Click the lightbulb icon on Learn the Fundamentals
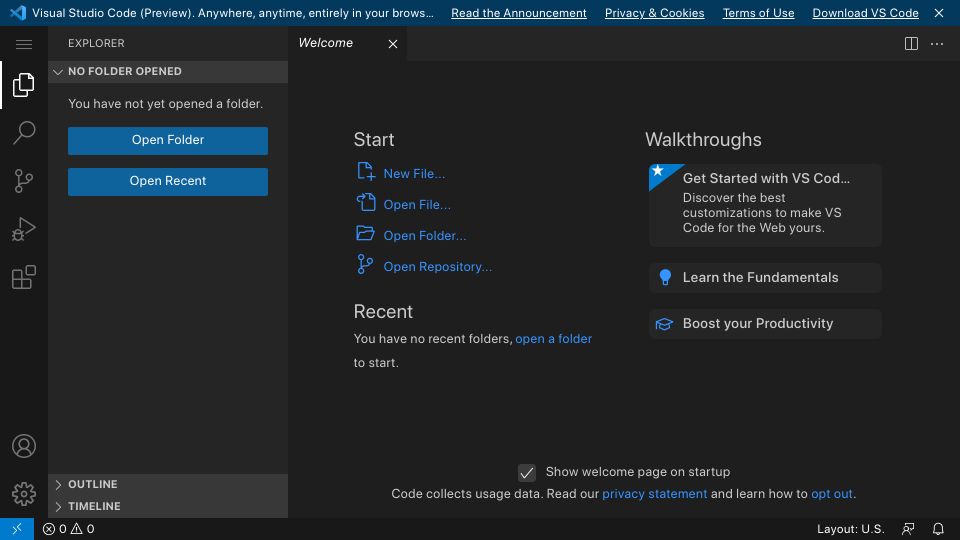 click(665, 277)
